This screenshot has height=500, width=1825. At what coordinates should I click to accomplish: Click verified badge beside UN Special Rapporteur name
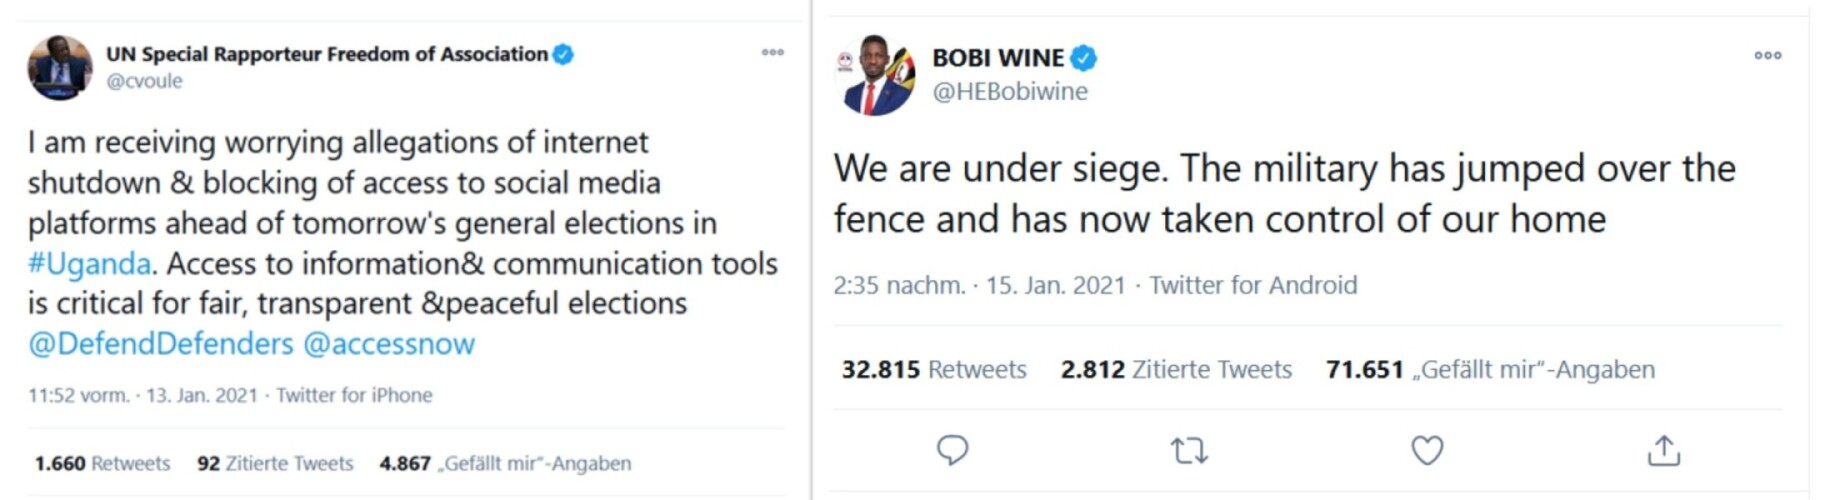coord(563,54)
